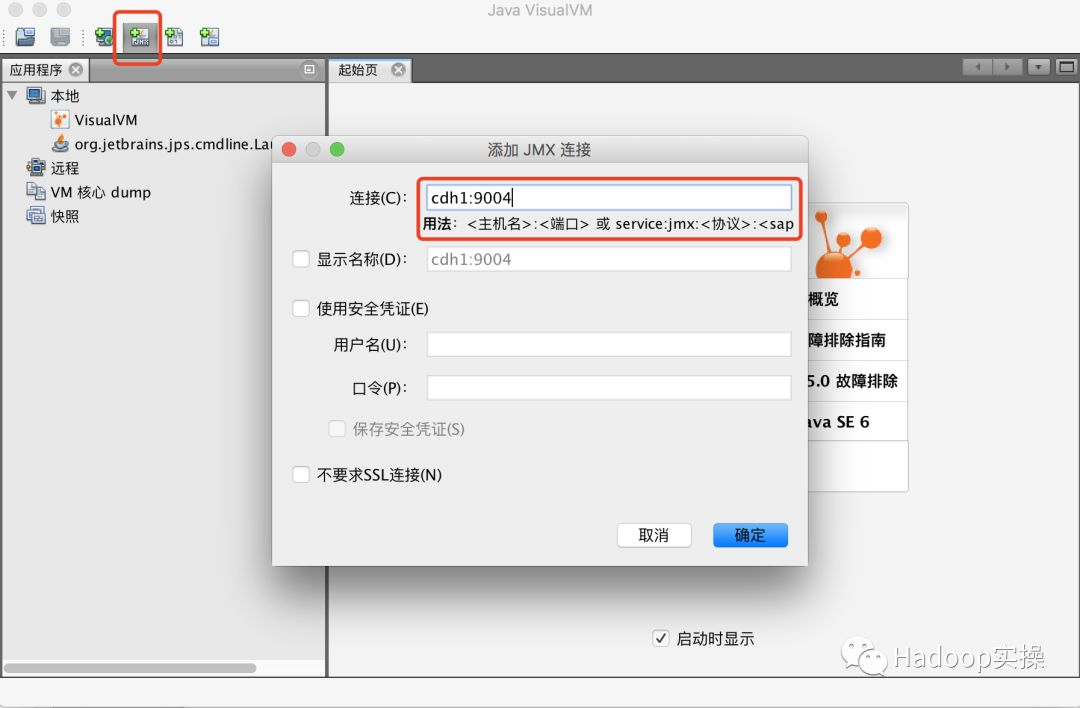Enable 不要求SSL连接(N) checkbox
Image resolution: width=1080 pixels, height=708 pixels.
click(301, 475)
